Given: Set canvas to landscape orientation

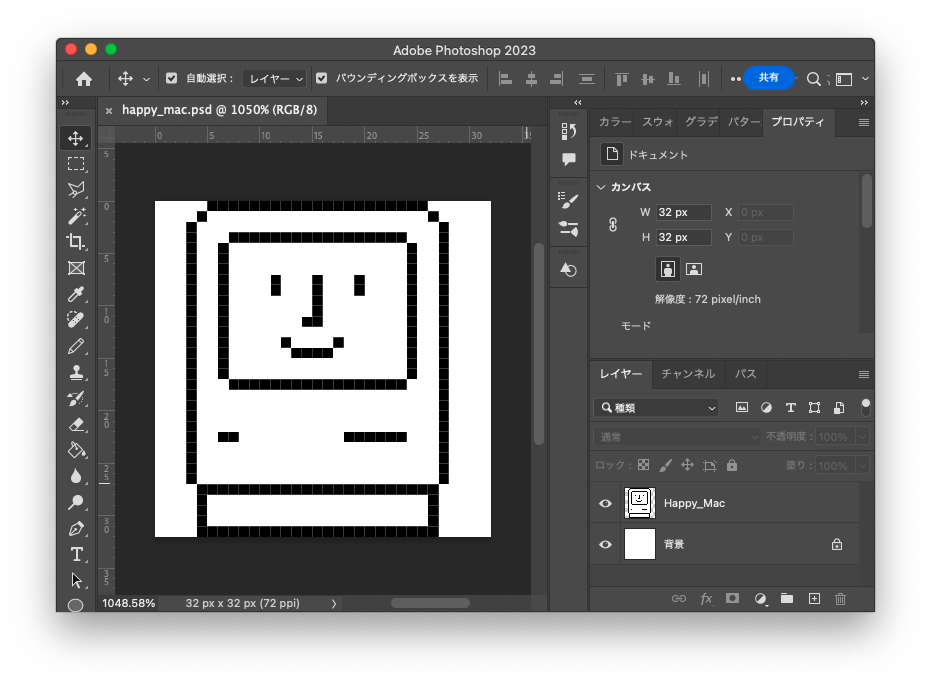Looking at the screenshot, I should [694, 269].
